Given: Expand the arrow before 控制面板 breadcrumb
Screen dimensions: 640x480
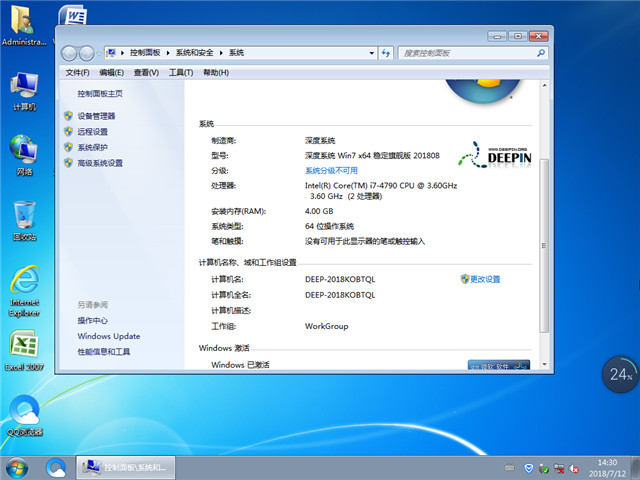Looking at the screenshot, I should [x=122, y=53].
